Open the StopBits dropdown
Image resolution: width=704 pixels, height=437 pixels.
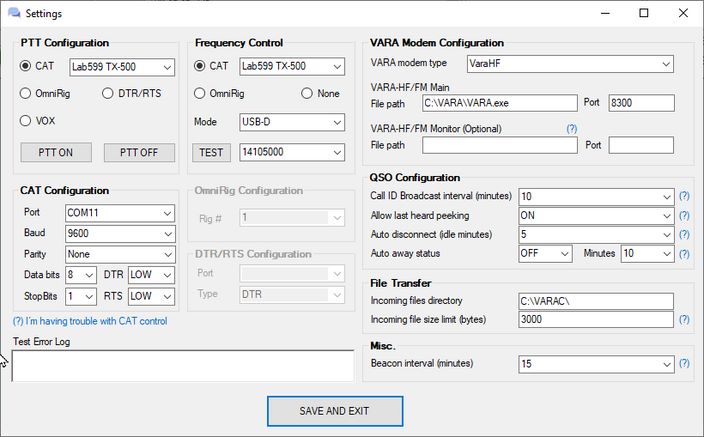80,296
